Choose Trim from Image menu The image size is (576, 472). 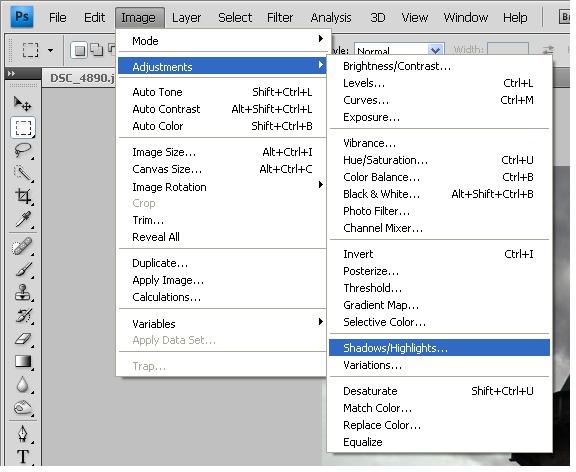click(222, 220)
